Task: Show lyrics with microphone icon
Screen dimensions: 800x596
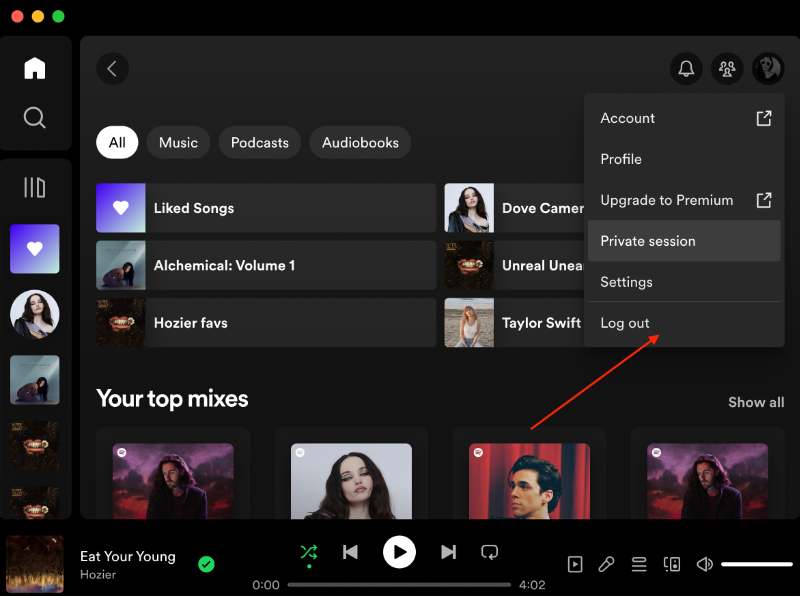Action: (607, 564)
